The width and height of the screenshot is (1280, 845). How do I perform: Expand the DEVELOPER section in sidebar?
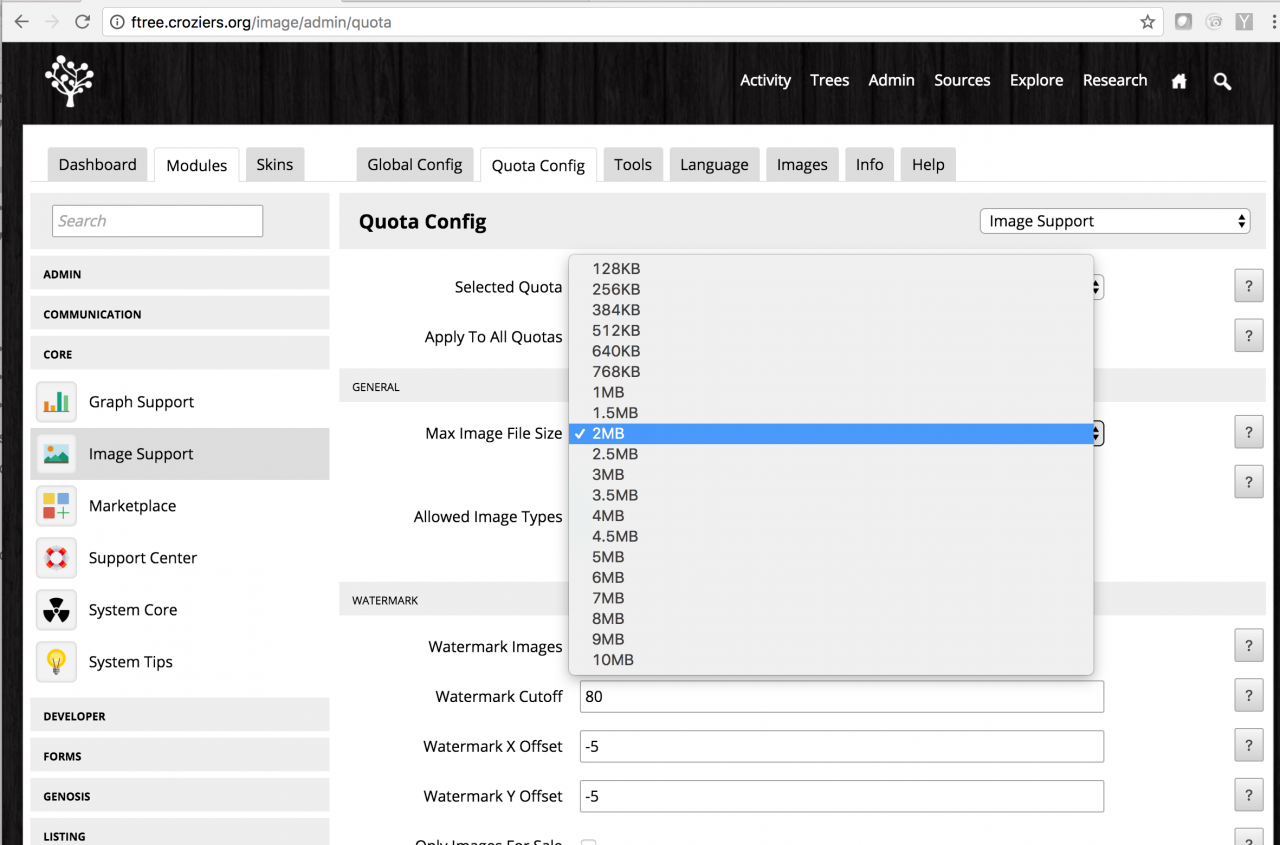pos(180,716)
